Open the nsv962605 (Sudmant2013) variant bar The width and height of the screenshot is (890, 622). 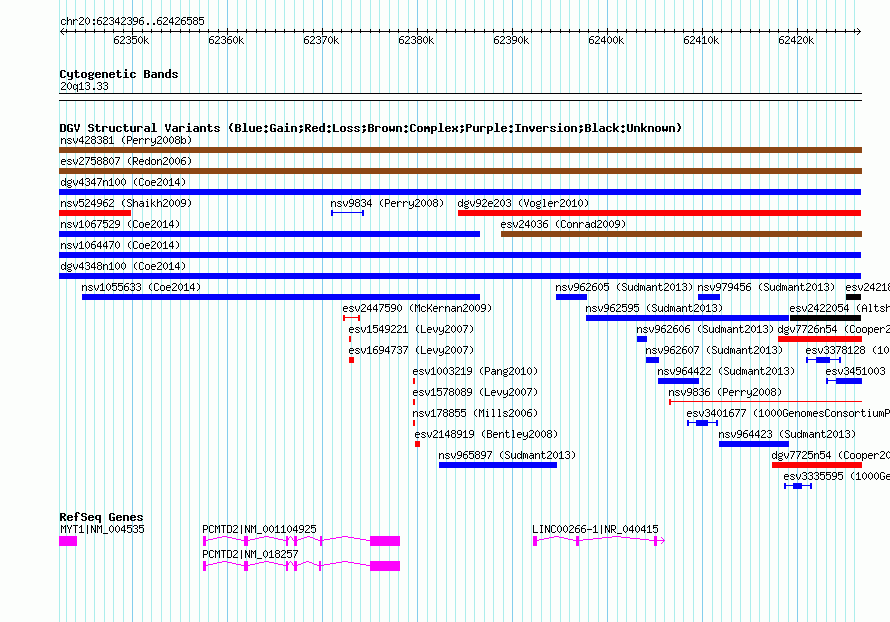tap(572, 297)
